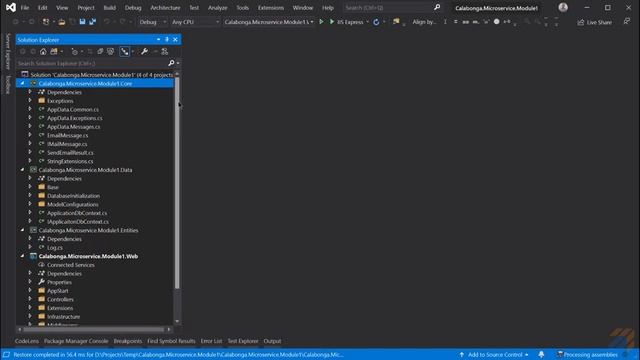640x360 pixels.
Task: Pin the Solution Explorer panel
Action: (167, 40)
